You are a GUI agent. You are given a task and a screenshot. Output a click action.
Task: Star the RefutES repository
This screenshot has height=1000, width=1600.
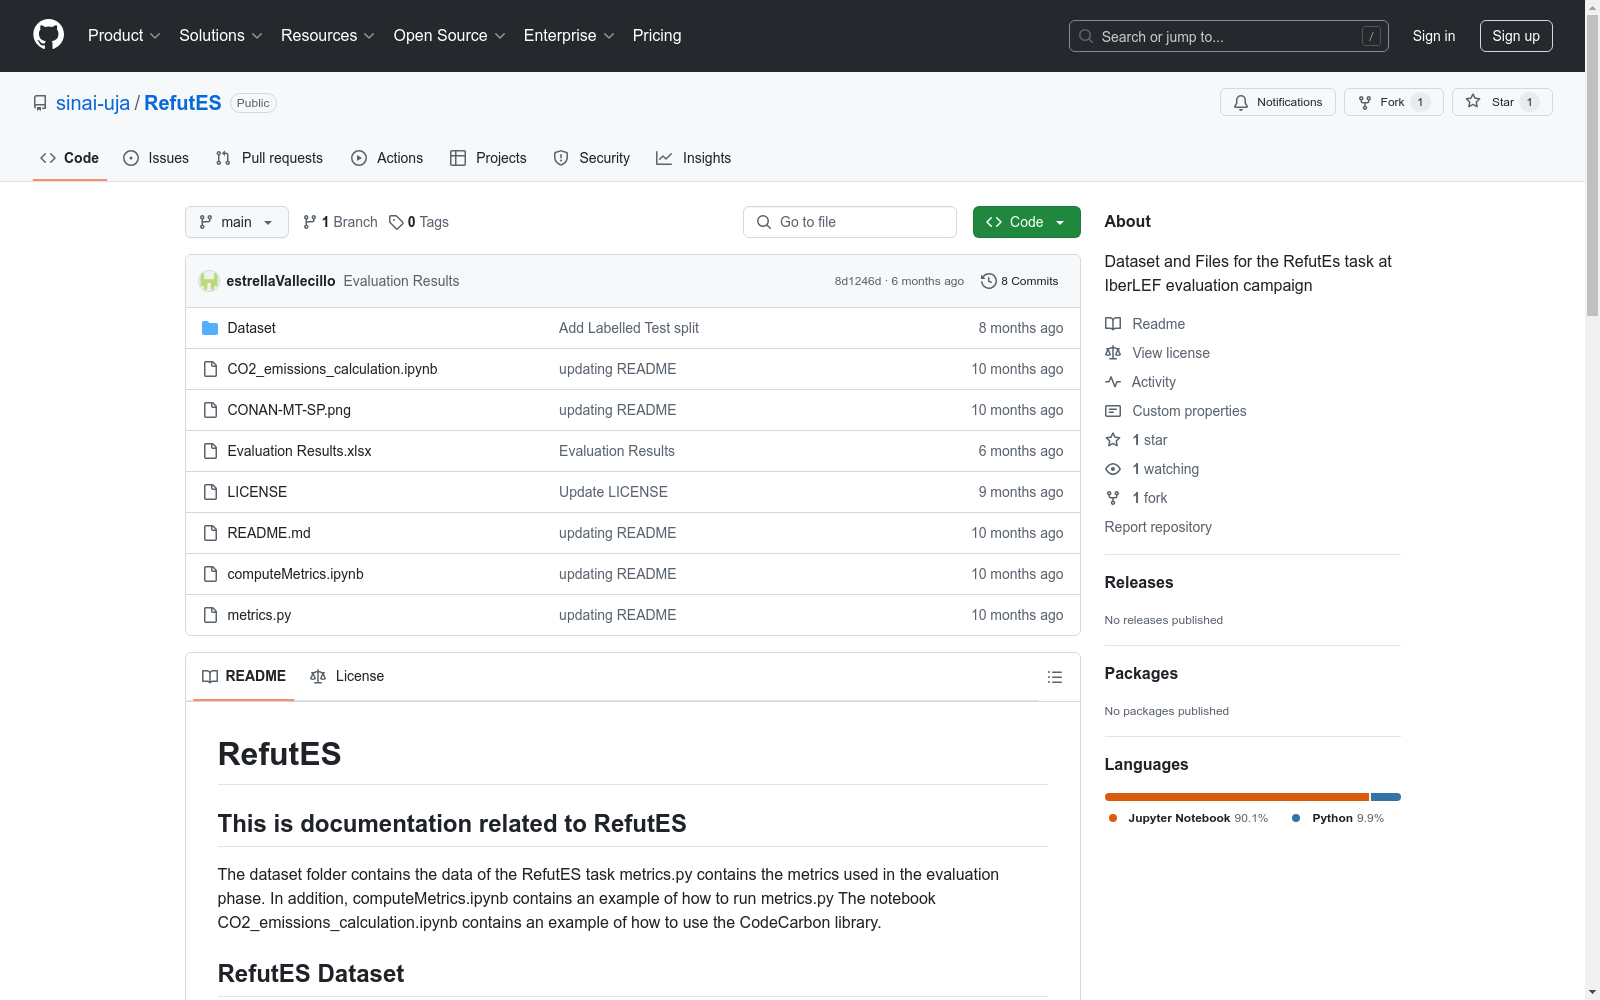click(1502, 102)
